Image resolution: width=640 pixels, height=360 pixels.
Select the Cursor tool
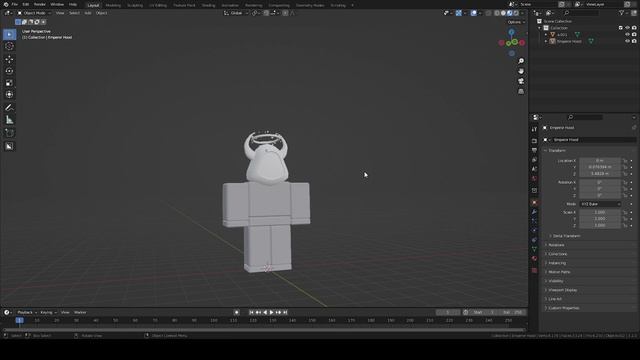(x=9, y=47)
